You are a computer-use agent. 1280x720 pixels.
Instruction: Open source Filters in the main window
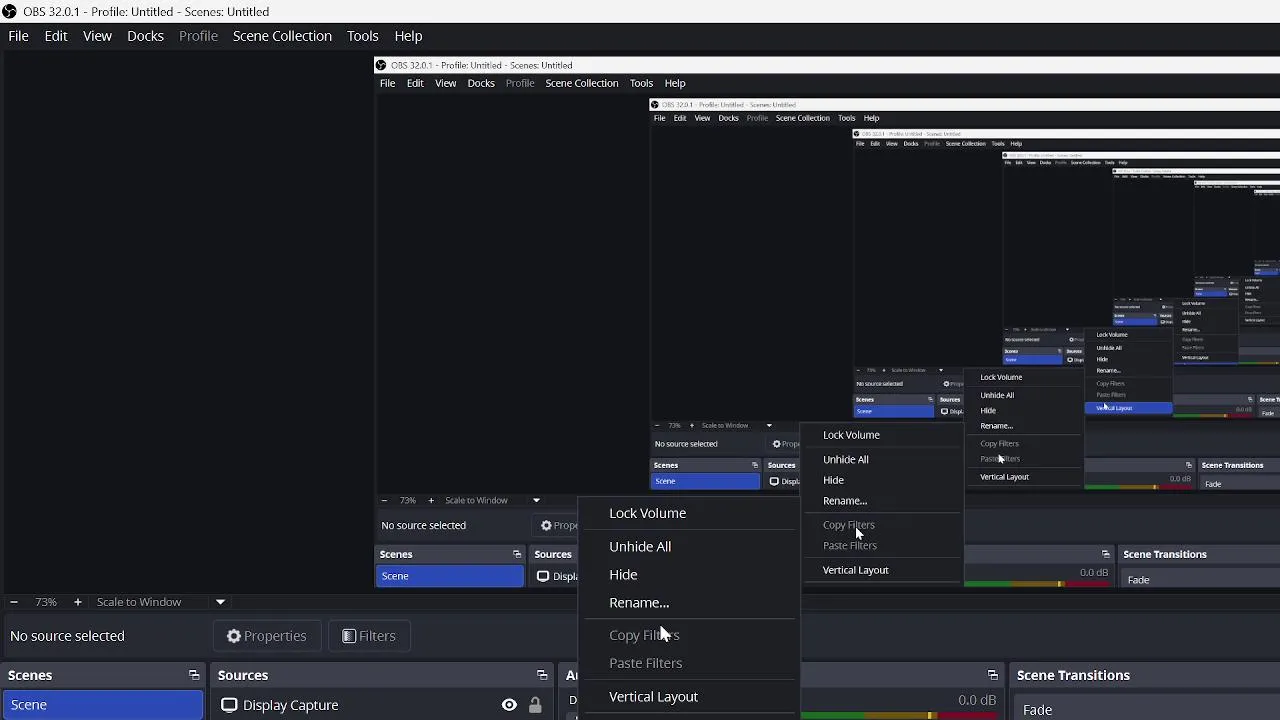[x=369, y=636]
